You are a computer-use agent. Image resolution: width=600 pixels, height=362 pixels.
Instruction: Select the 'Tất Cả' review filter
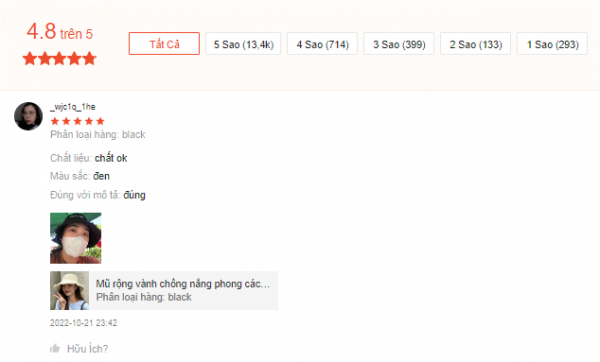[x=164, y=44]
